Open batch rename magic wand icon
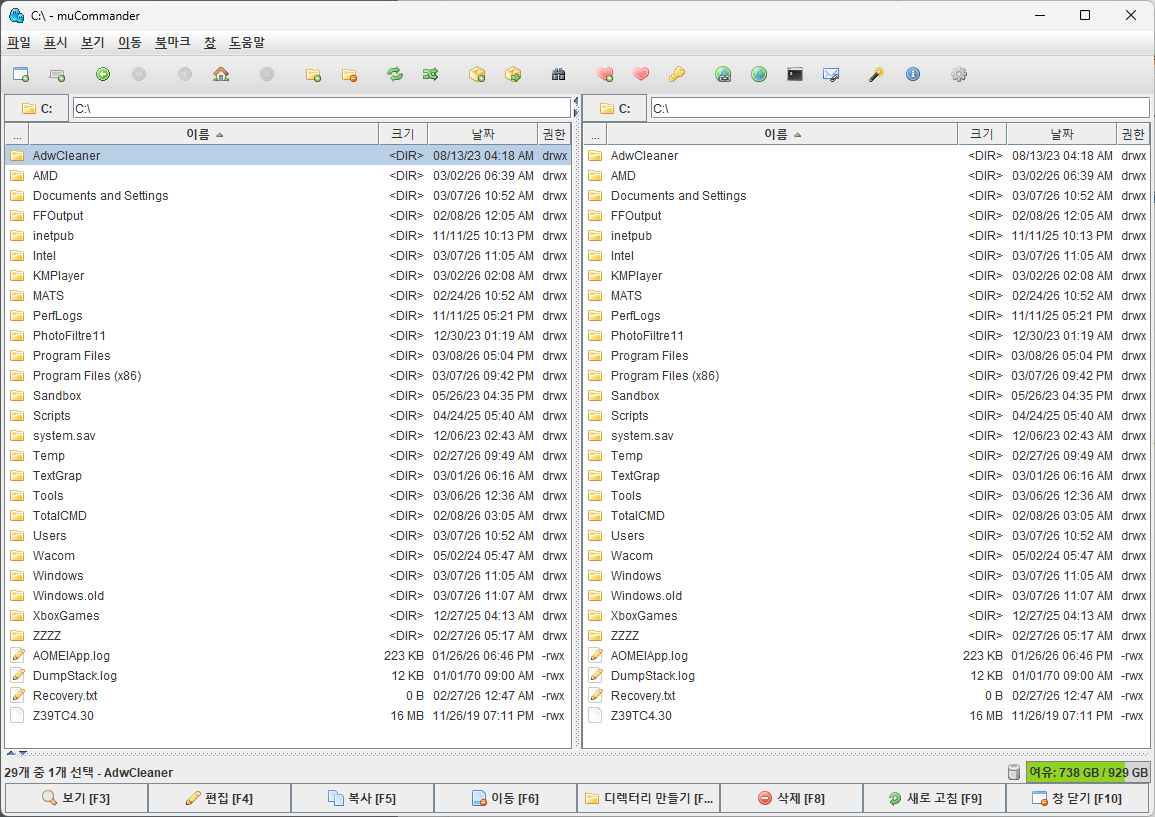 [877, 74]
